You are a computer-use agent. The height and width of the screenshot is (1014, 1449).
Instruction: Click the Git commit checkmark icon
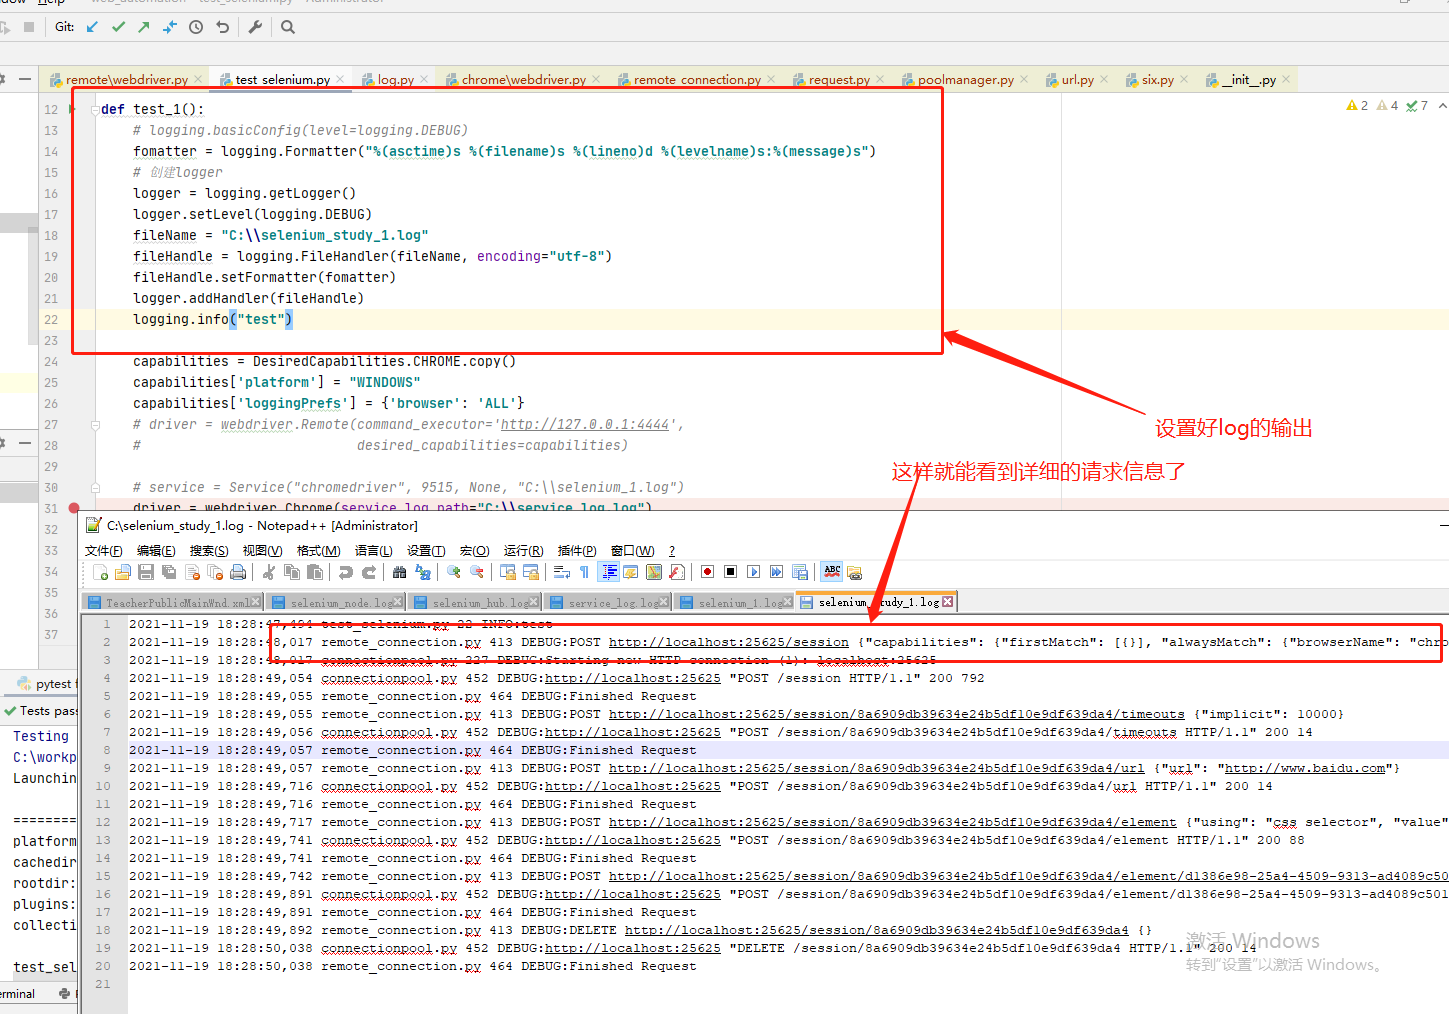[118, 27]
